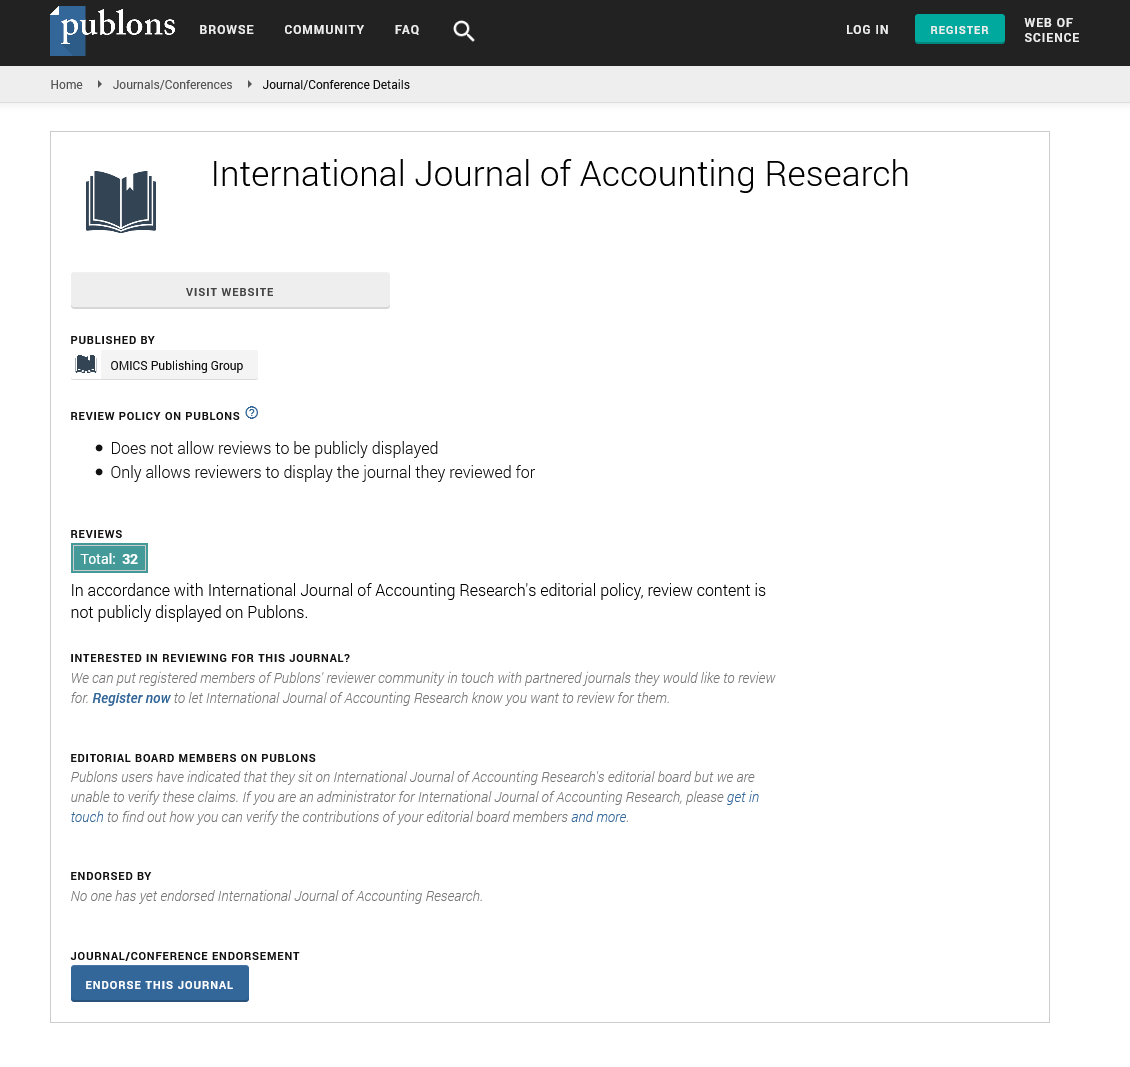This screenshot has height=1067, width=1130.
Task: Click 'Journal/Conference Endorsement' heading
Action: point(185,956)
